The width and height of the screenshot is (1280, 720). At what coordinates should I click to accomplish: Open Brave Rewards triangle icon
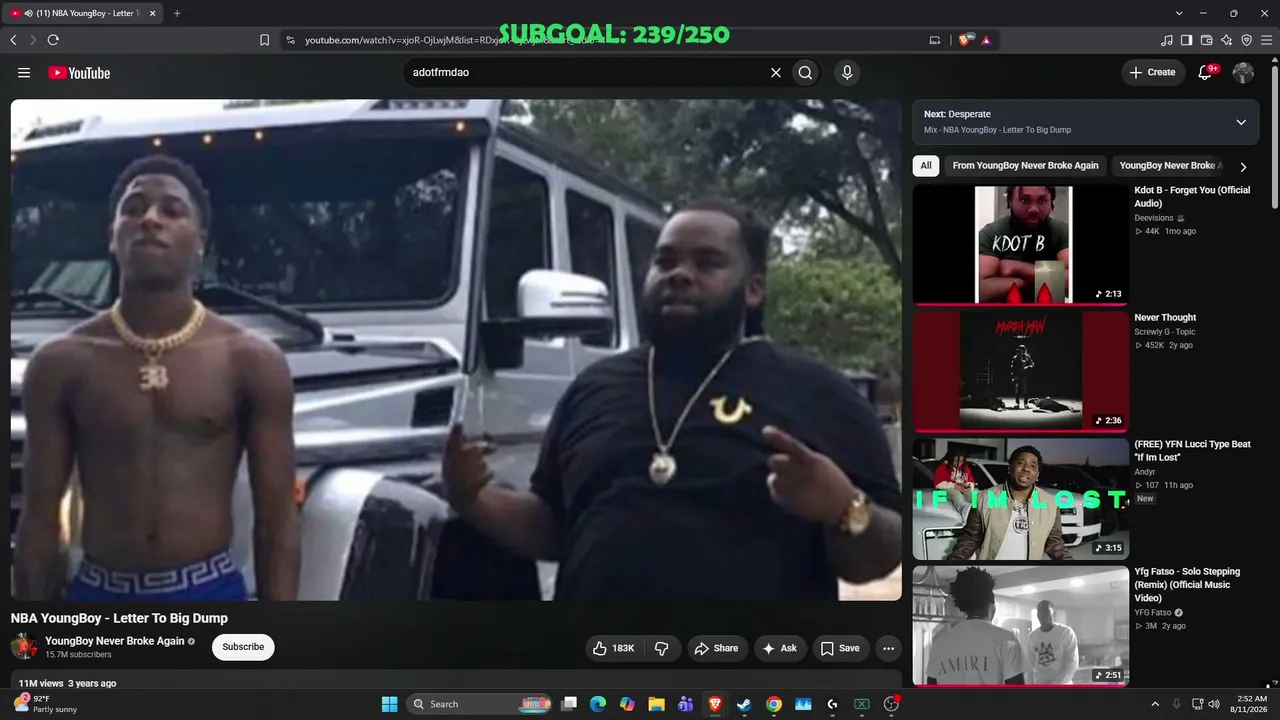coord(986,40)
